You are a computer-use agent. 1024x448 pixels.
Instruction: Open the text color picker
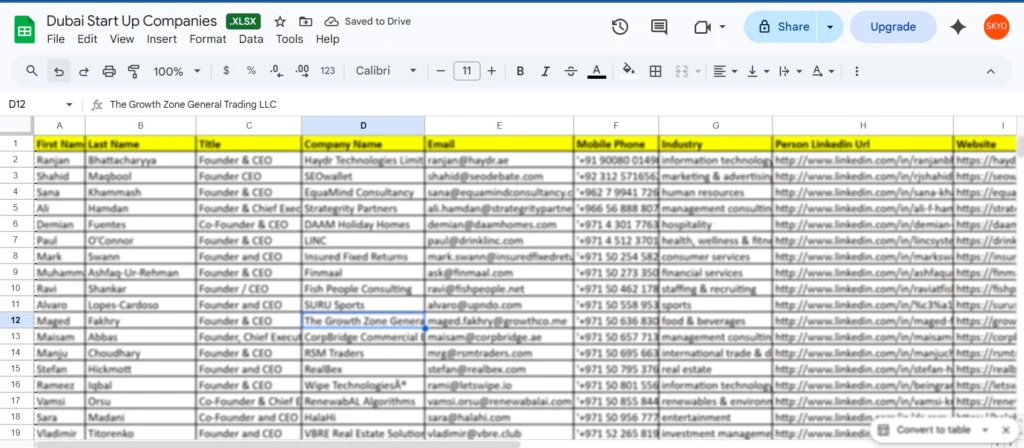[596, 71]
